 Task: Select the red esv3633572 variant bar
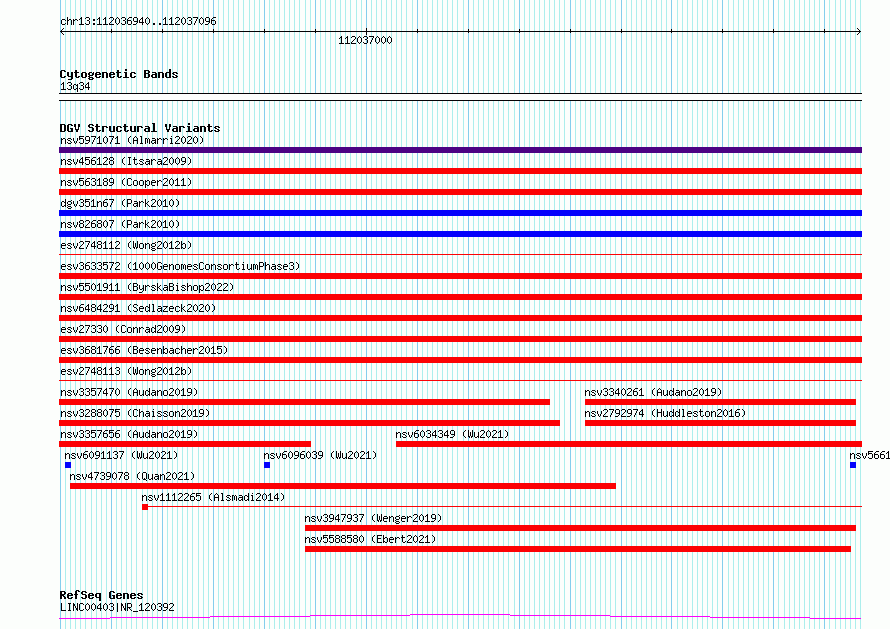pyautogui.click(x=460, y=276)
